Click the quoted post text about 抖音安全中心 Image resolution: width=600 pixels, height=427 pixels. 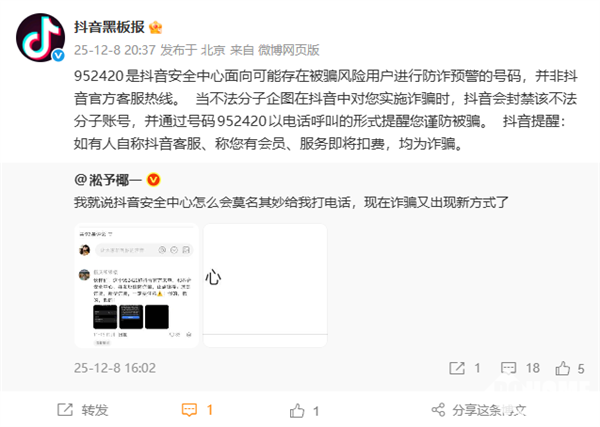pyautogui.click(x=291, y=202)
